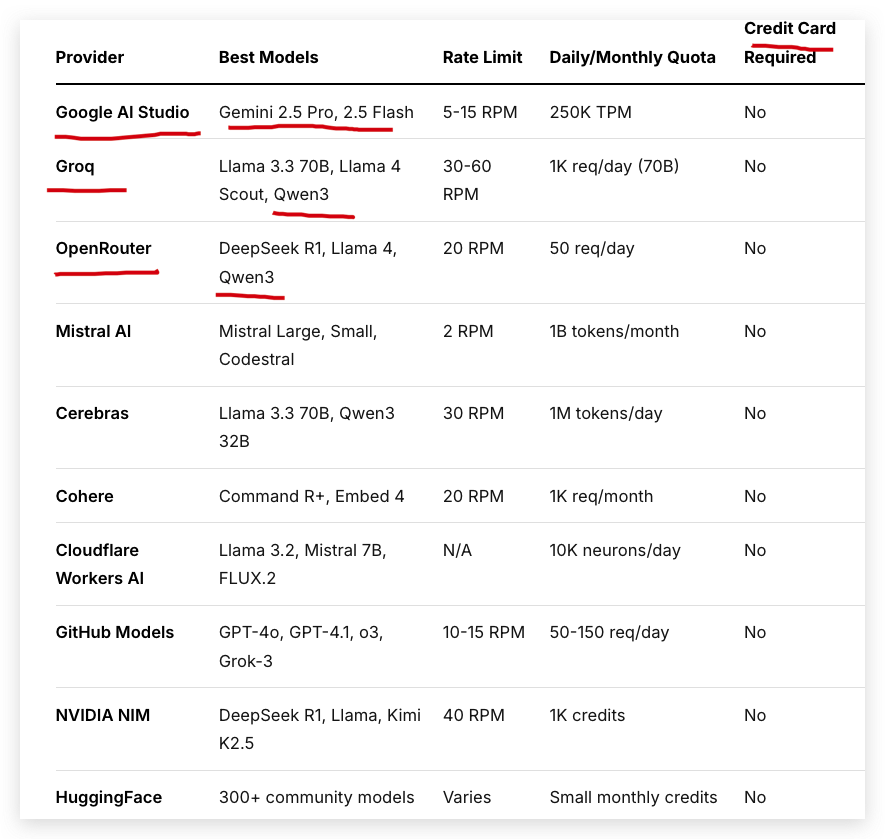
Task: Click the Rate Limit column header
Action: click(483, 57)
